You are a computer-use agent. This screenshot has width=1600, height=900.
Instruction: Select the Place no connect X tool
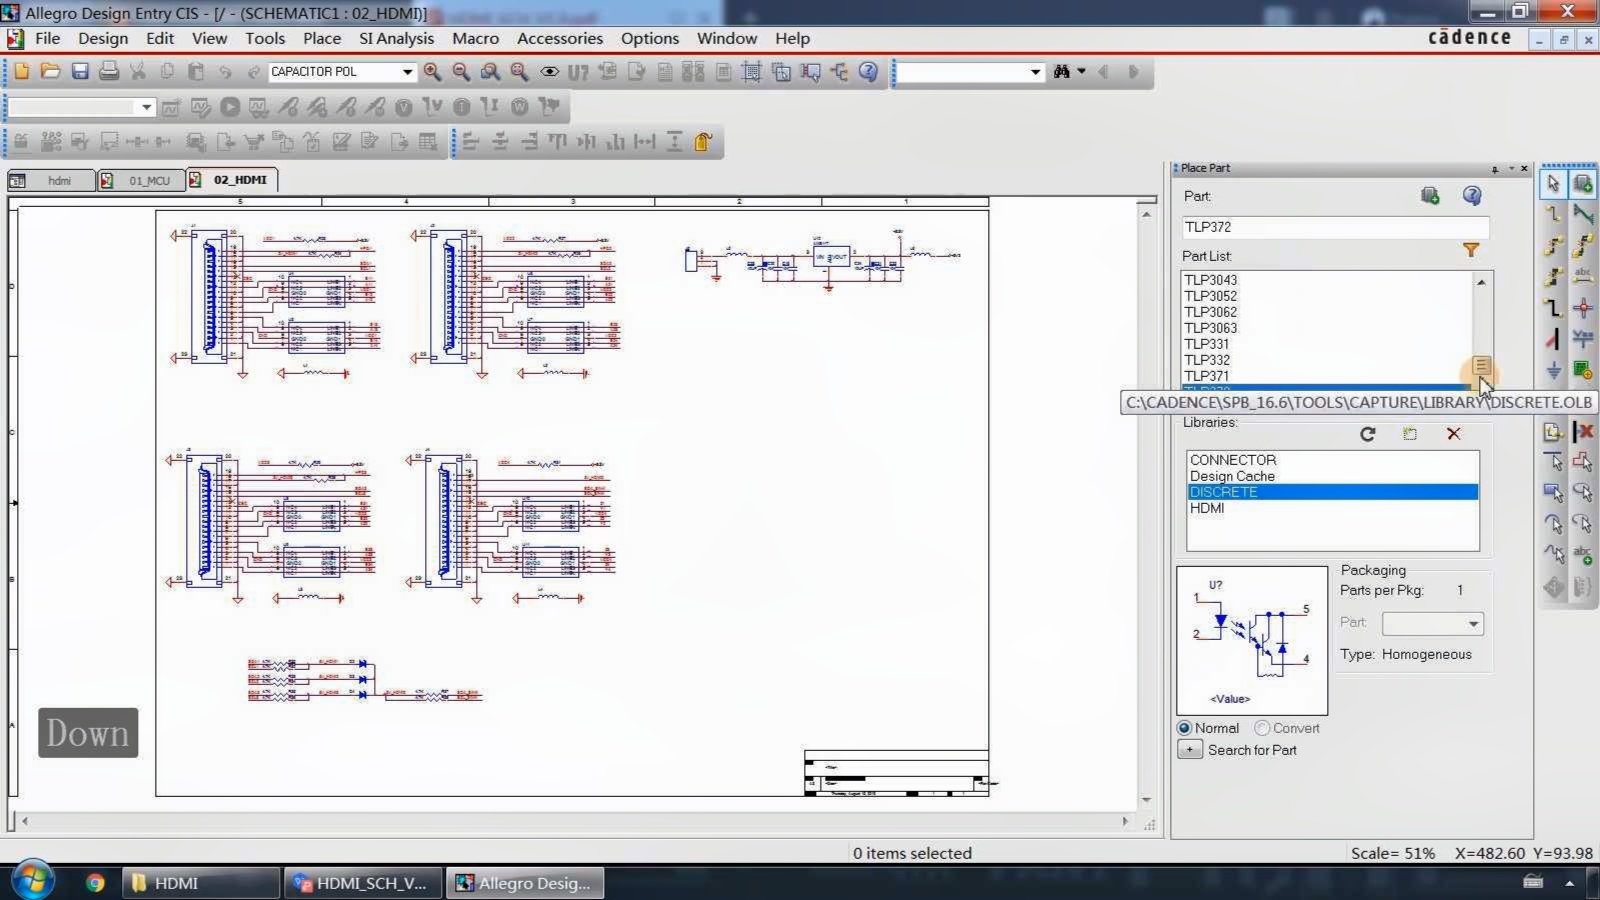coord(1583,432)
